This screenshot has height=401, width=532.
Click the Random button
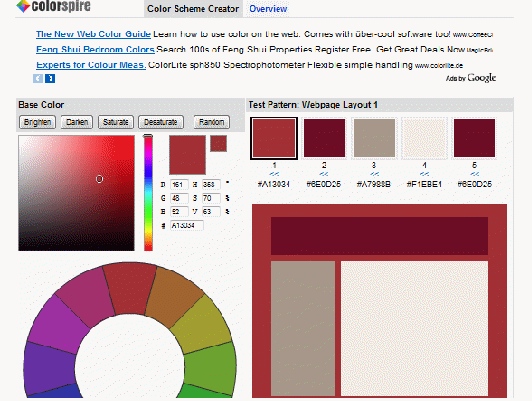[x=211, y=122]
